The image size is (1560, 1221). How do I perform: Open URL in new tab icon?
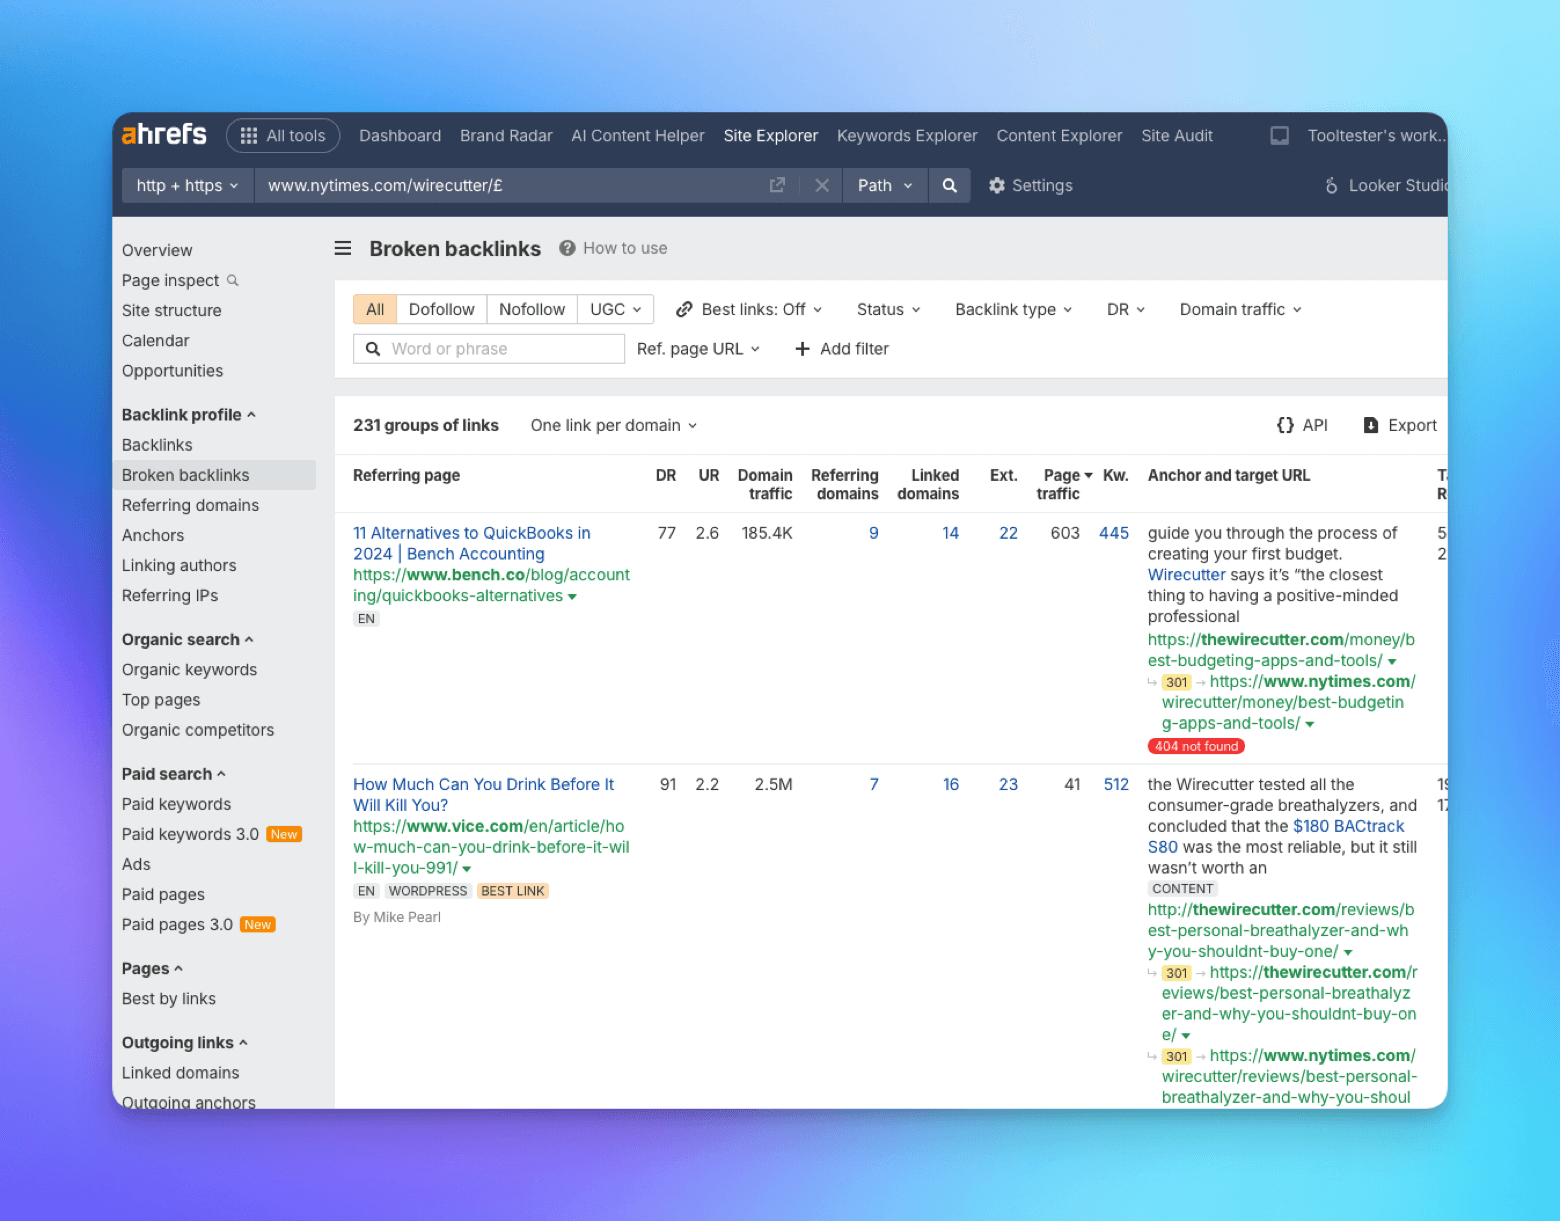(x=777, y=185)
